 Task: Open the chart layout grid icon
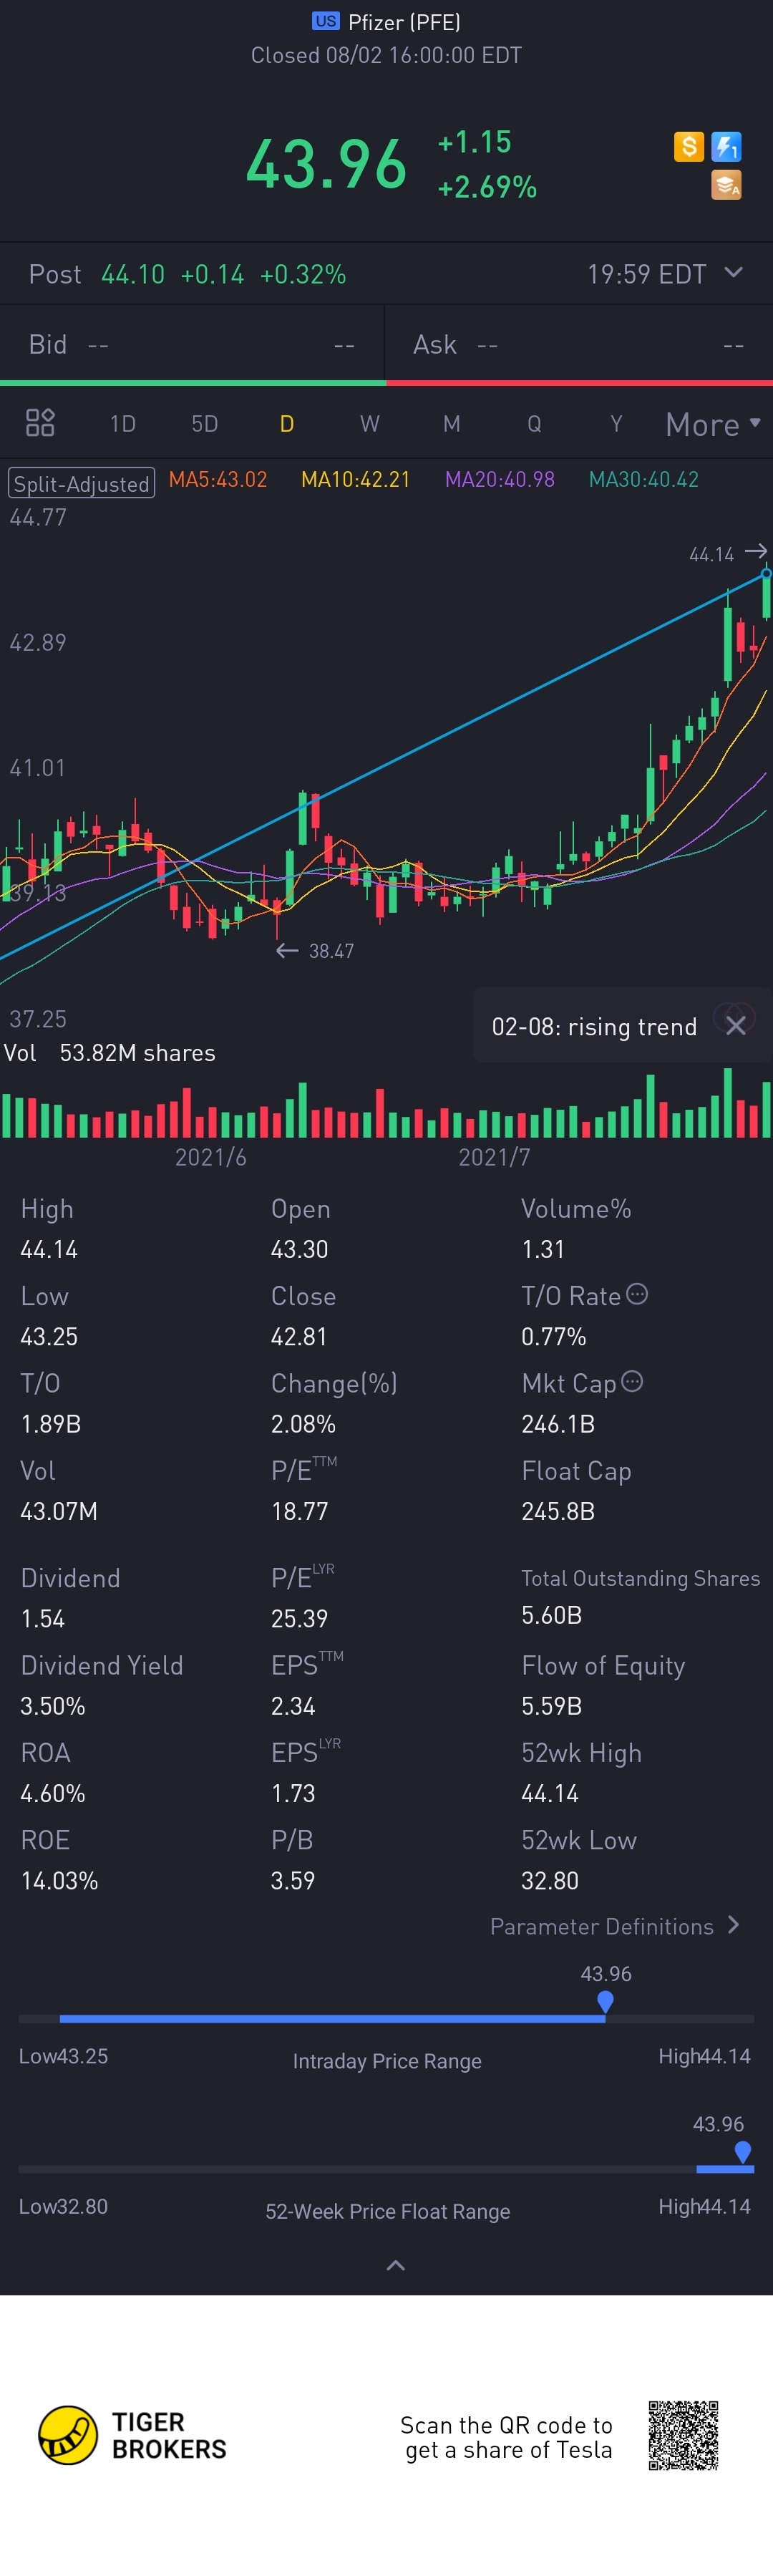(40, 423)
